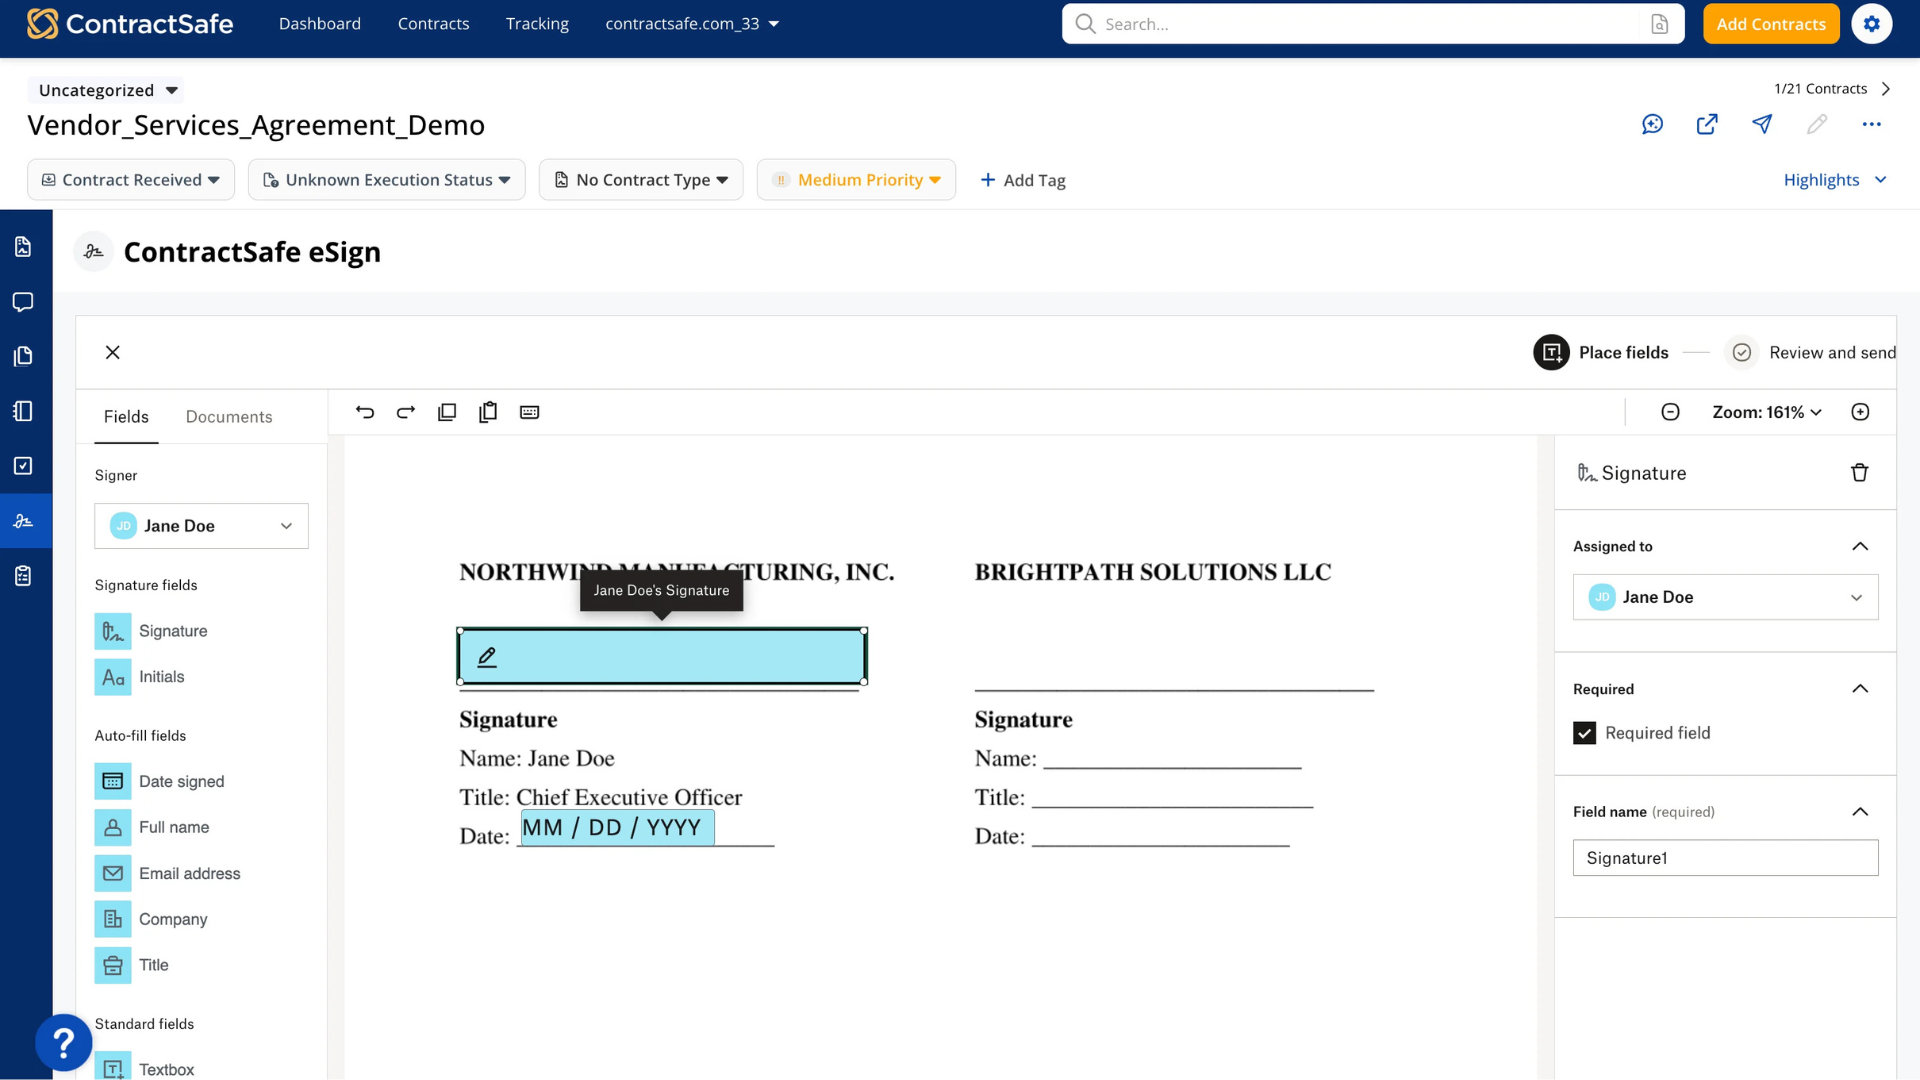Go to next contract with arrow

click(x=1886, y=89)
